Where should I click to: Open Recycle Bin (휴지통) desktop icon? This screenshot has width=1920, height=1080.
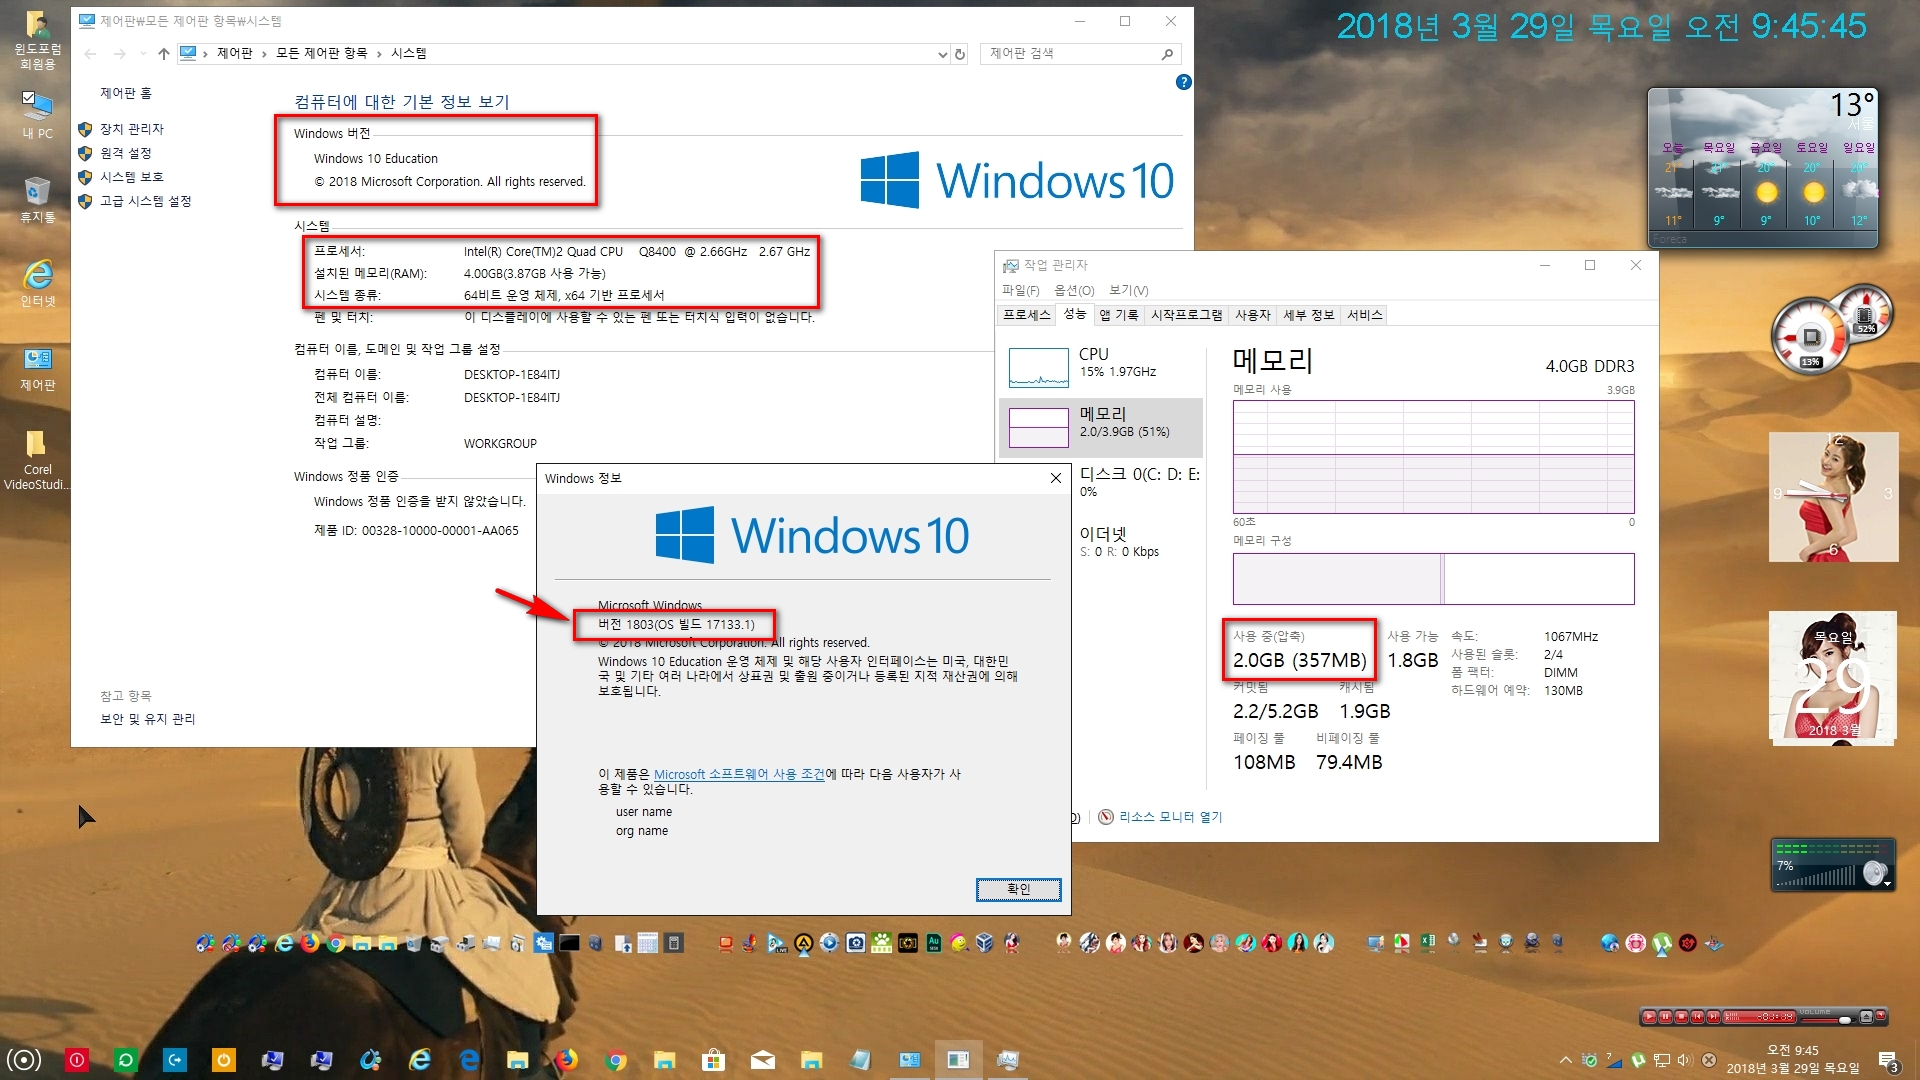point(37,199)
